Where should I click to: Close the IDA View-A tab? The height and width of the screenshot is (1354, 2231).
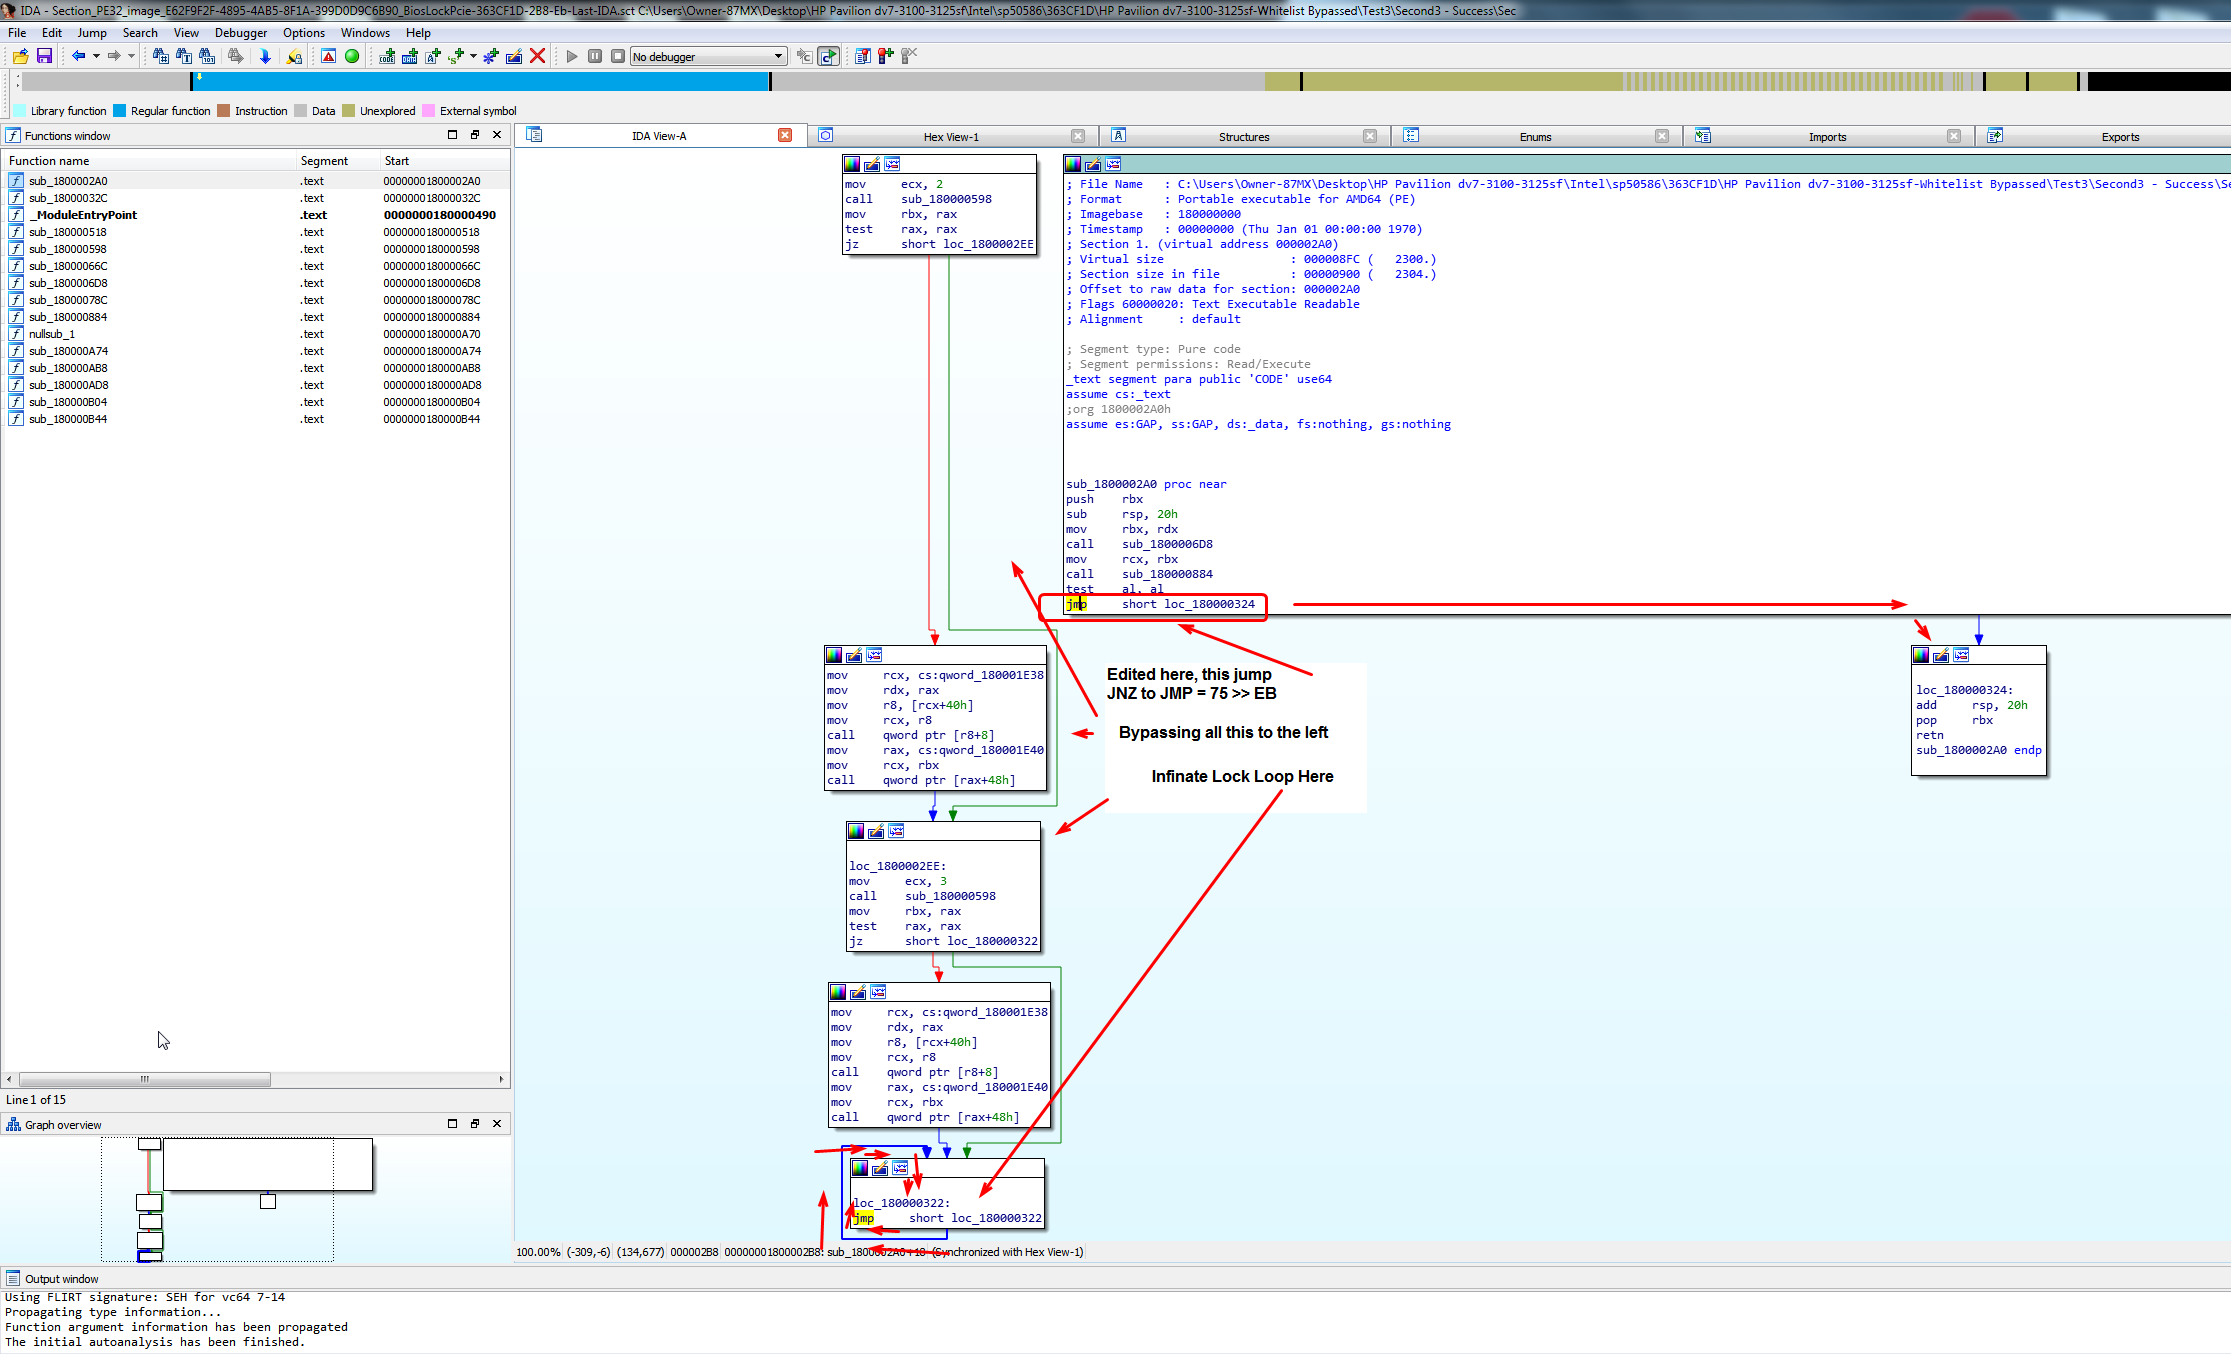point(785,135)
